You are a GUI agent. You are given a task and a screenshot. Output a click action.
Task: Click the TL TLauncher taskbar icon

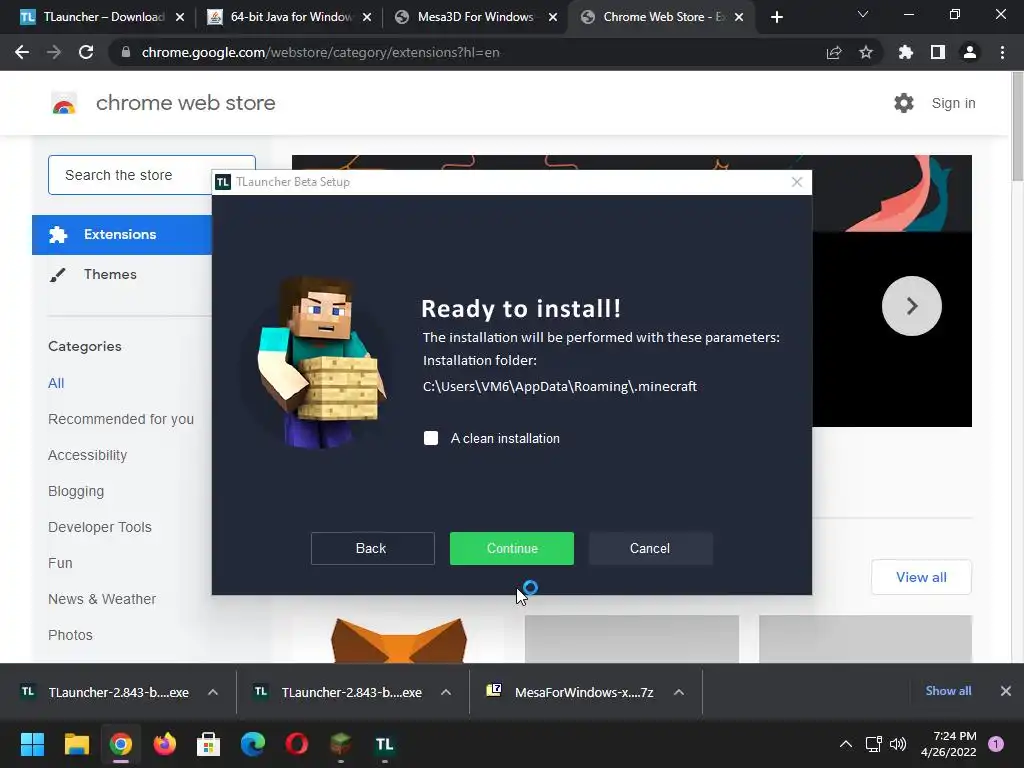tap(385, 744)
